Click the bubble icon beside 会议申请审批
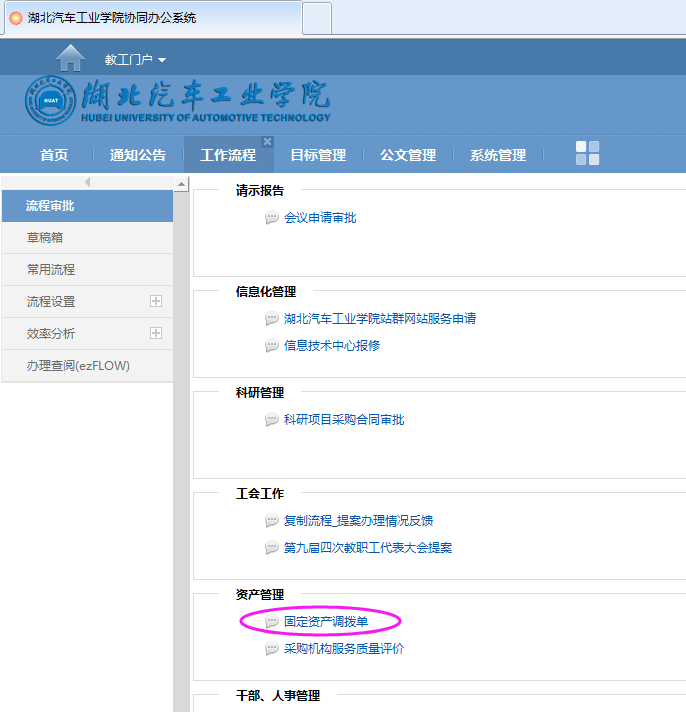 (x=271, y=218)
